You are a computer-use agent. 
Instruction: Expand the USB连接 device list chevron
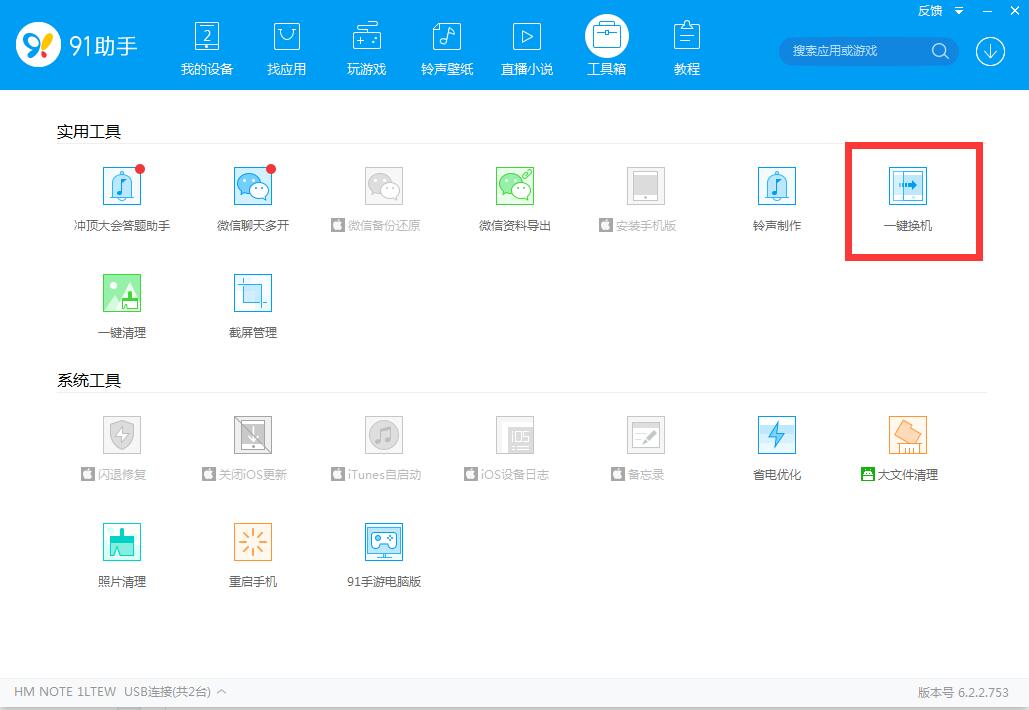click(221, 692)
